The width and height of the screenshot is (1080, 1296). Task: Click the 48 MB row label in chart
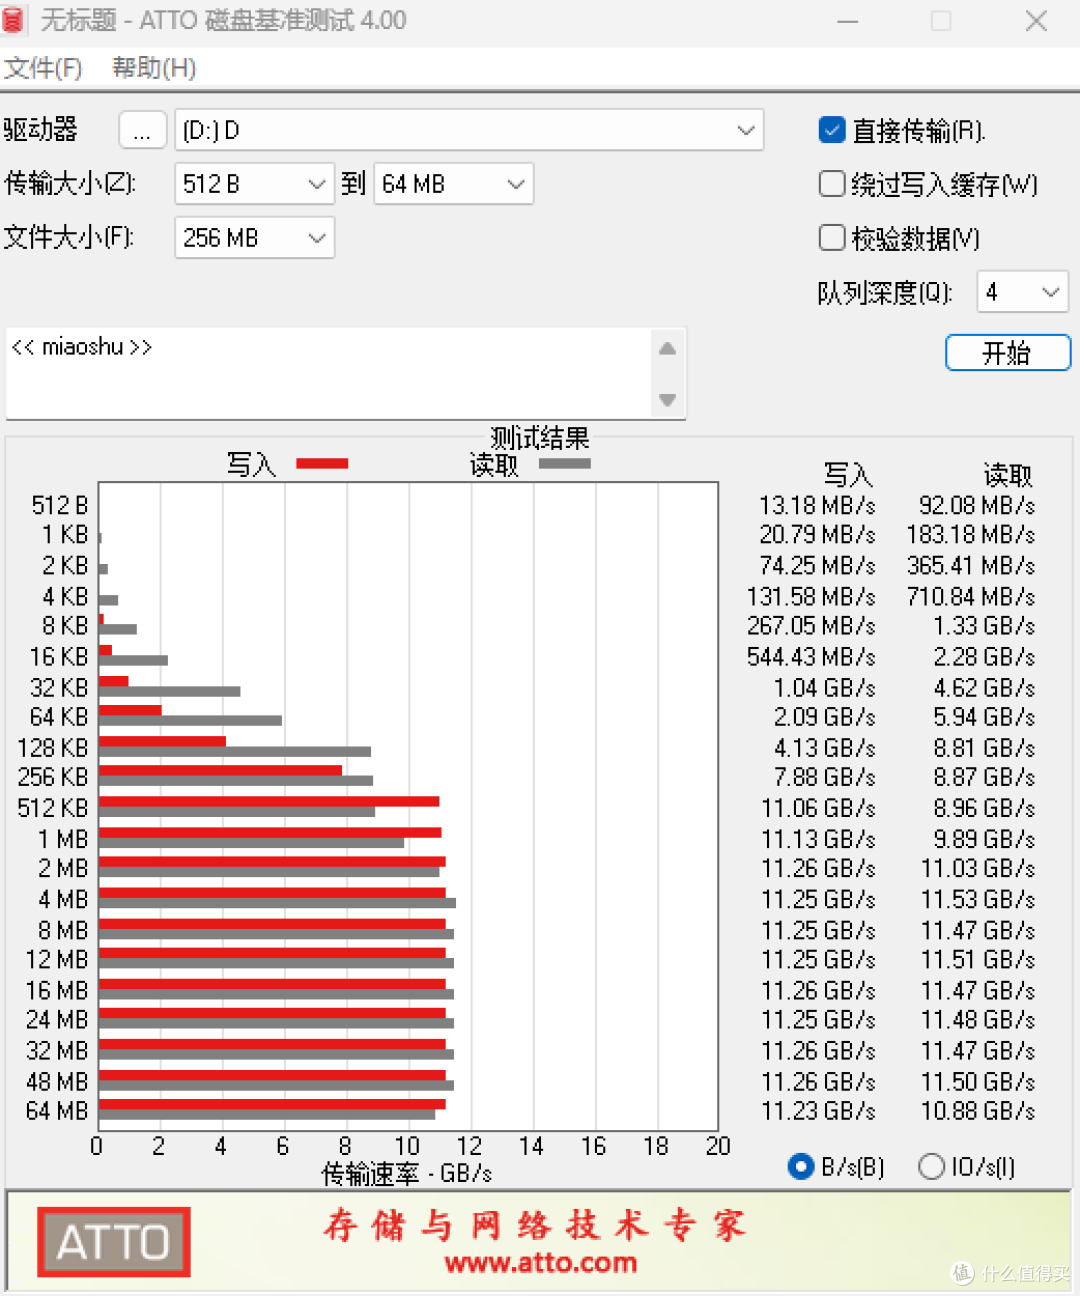[x=57, y=1082]
